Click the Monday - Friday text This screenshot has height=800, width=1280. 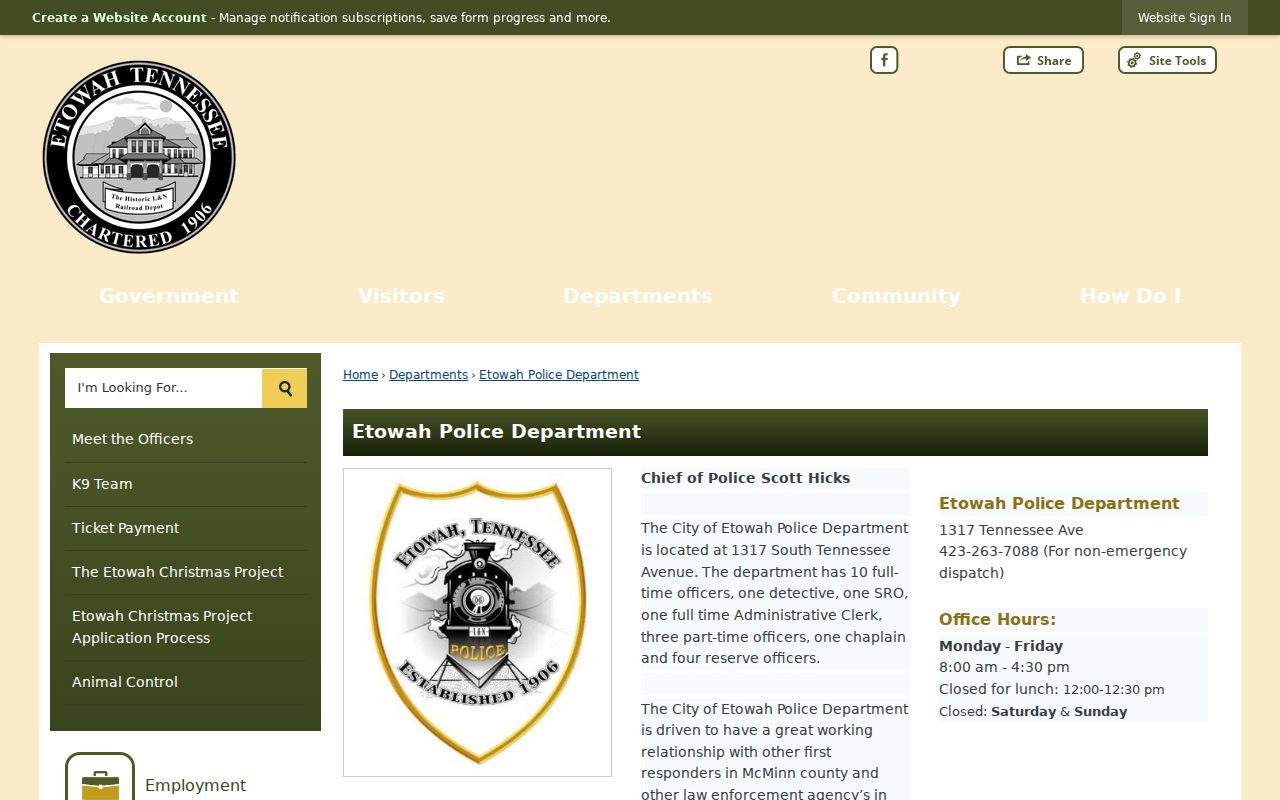1001,646
